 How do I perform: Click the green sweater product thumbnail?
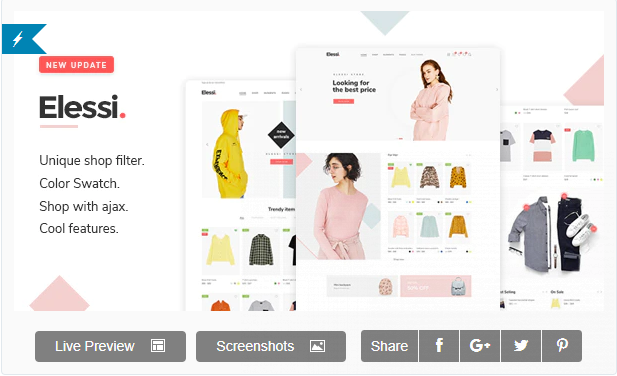(x=583, y=146)
